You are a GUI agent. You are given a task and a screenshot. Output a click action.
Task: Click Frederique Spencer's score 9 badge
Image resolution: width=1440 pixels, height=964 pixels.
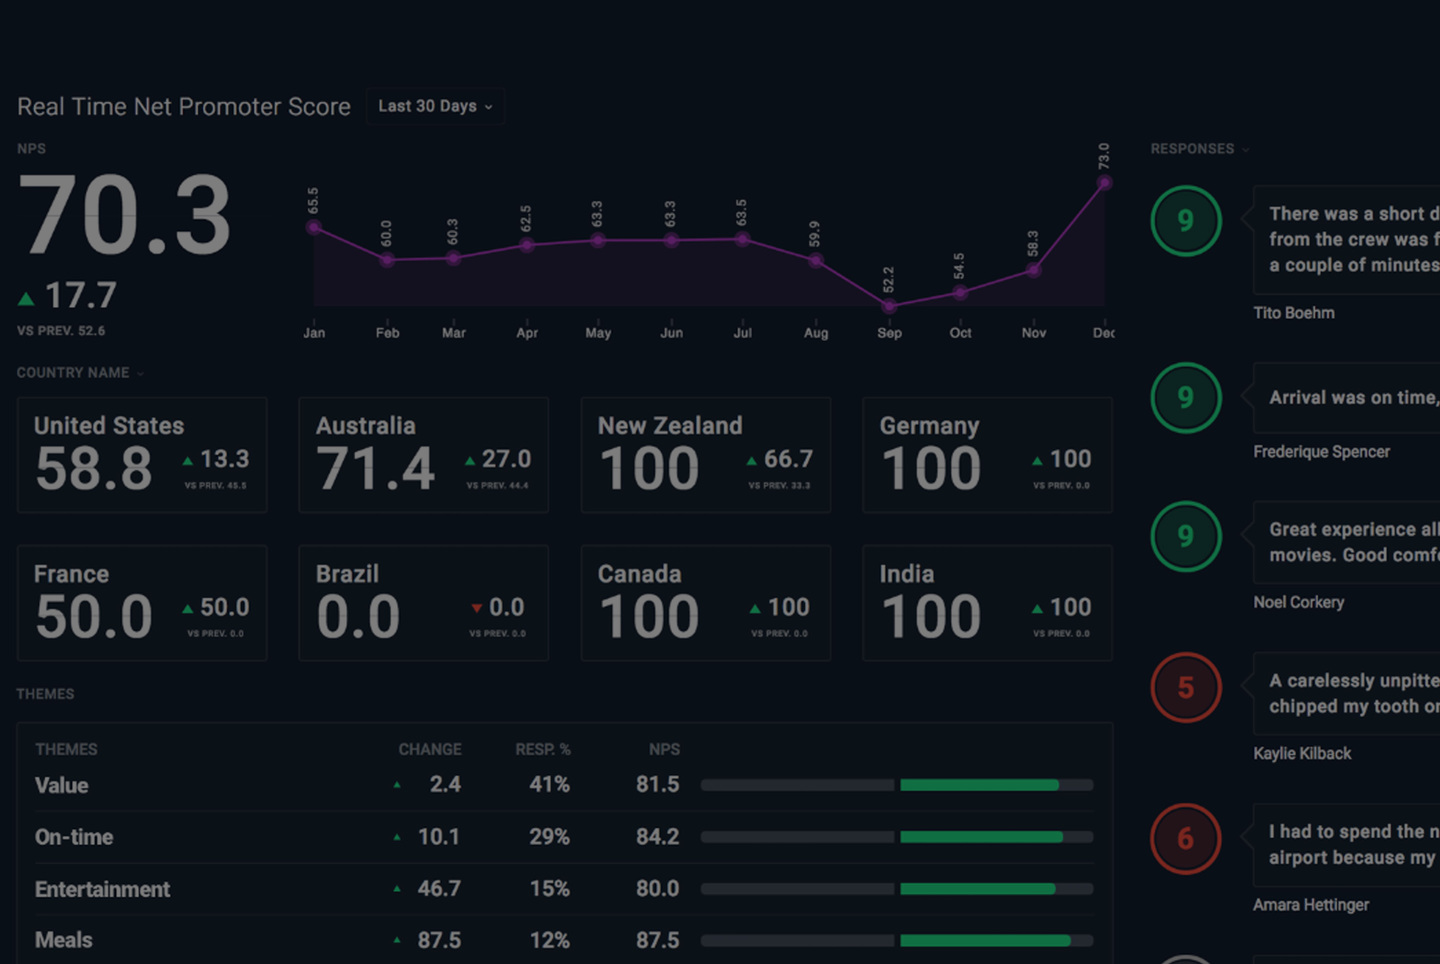point(1186,397)
